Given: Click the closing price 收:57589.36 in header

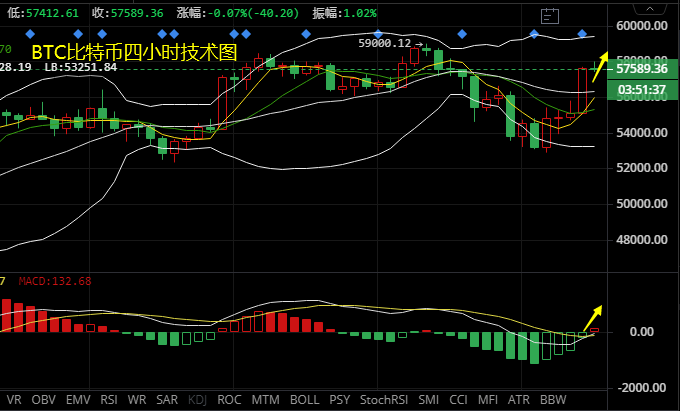Looking at the screenshot, I should [128, 13].
